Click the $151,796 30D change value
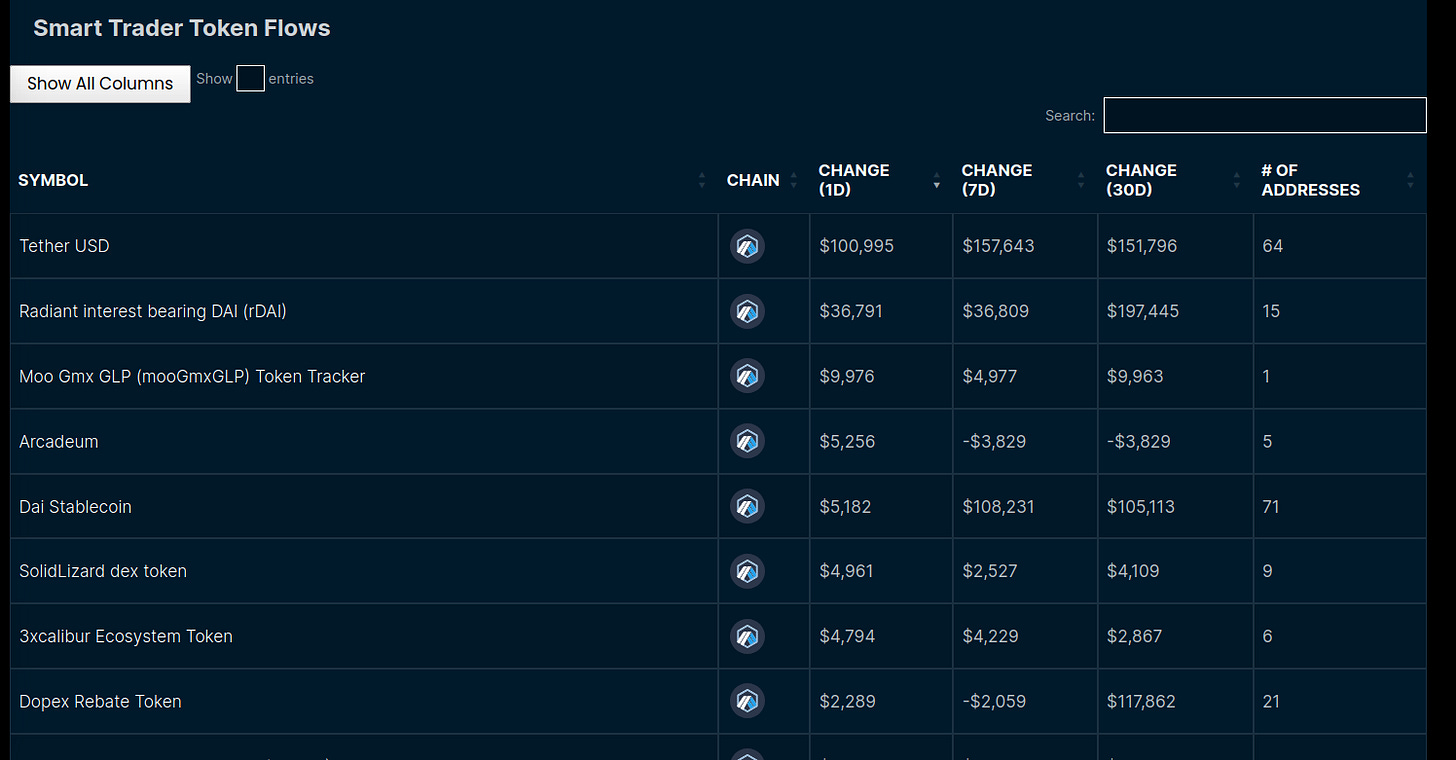 click(x=1142, y=246)
